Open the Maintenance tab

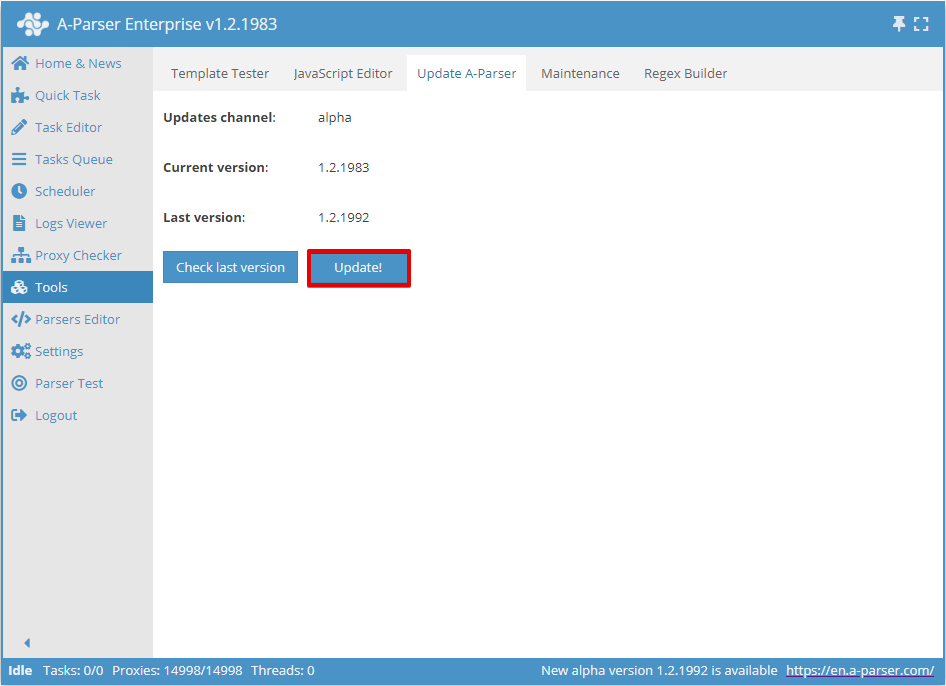pos(580,73)
